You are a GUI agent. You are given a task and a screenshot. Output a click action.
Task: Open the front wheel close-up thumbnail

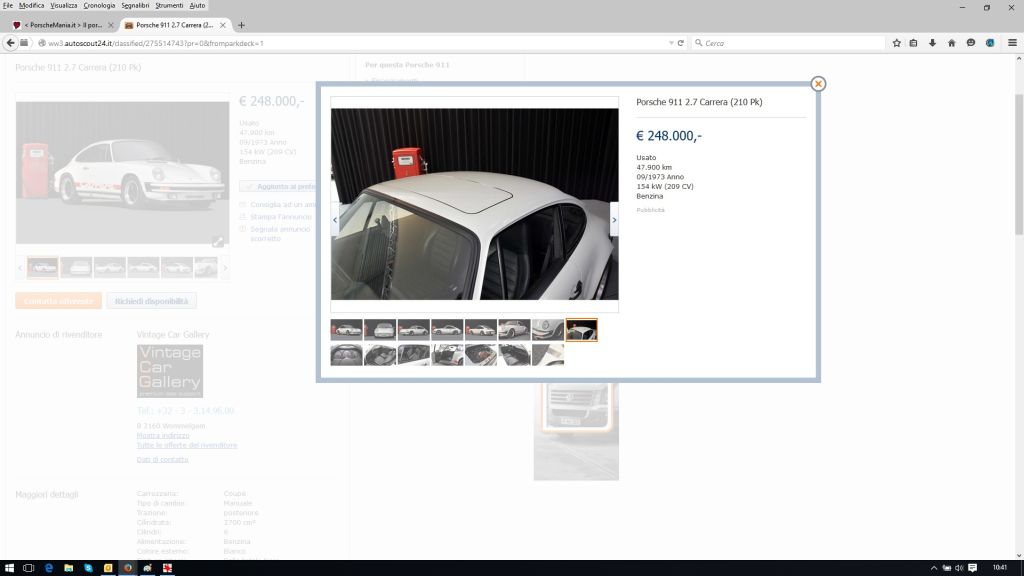(514, 330)
